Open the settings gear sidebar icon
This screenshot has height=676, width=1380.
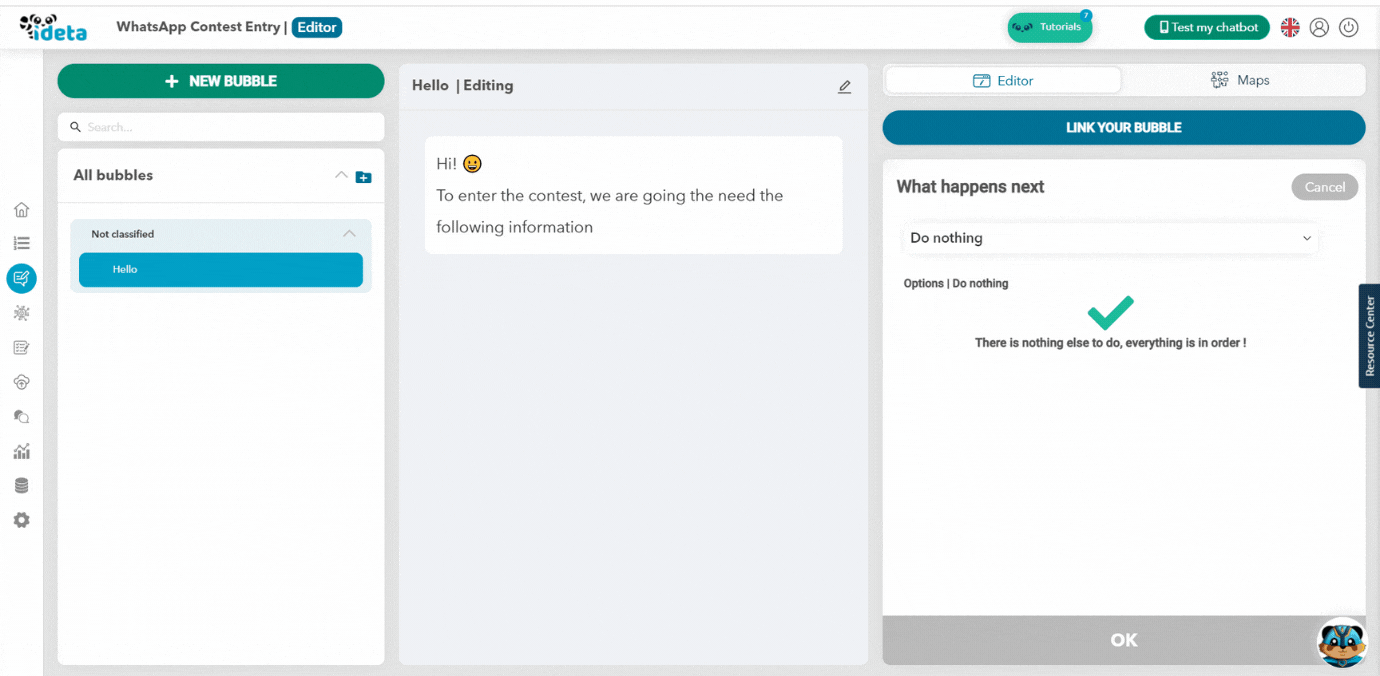pyautogui.click(x=21, y=520)
